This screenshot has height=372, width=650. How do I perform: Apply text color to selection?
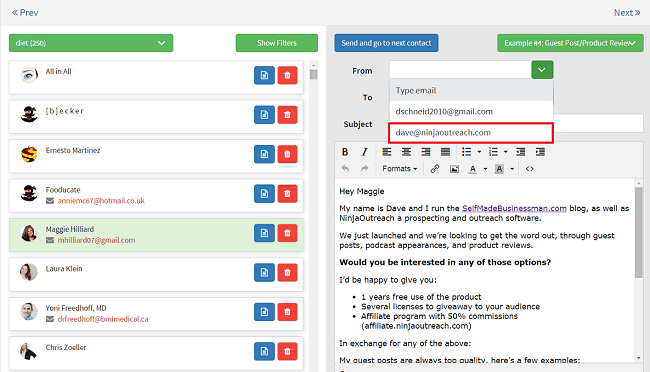point(473,169)
